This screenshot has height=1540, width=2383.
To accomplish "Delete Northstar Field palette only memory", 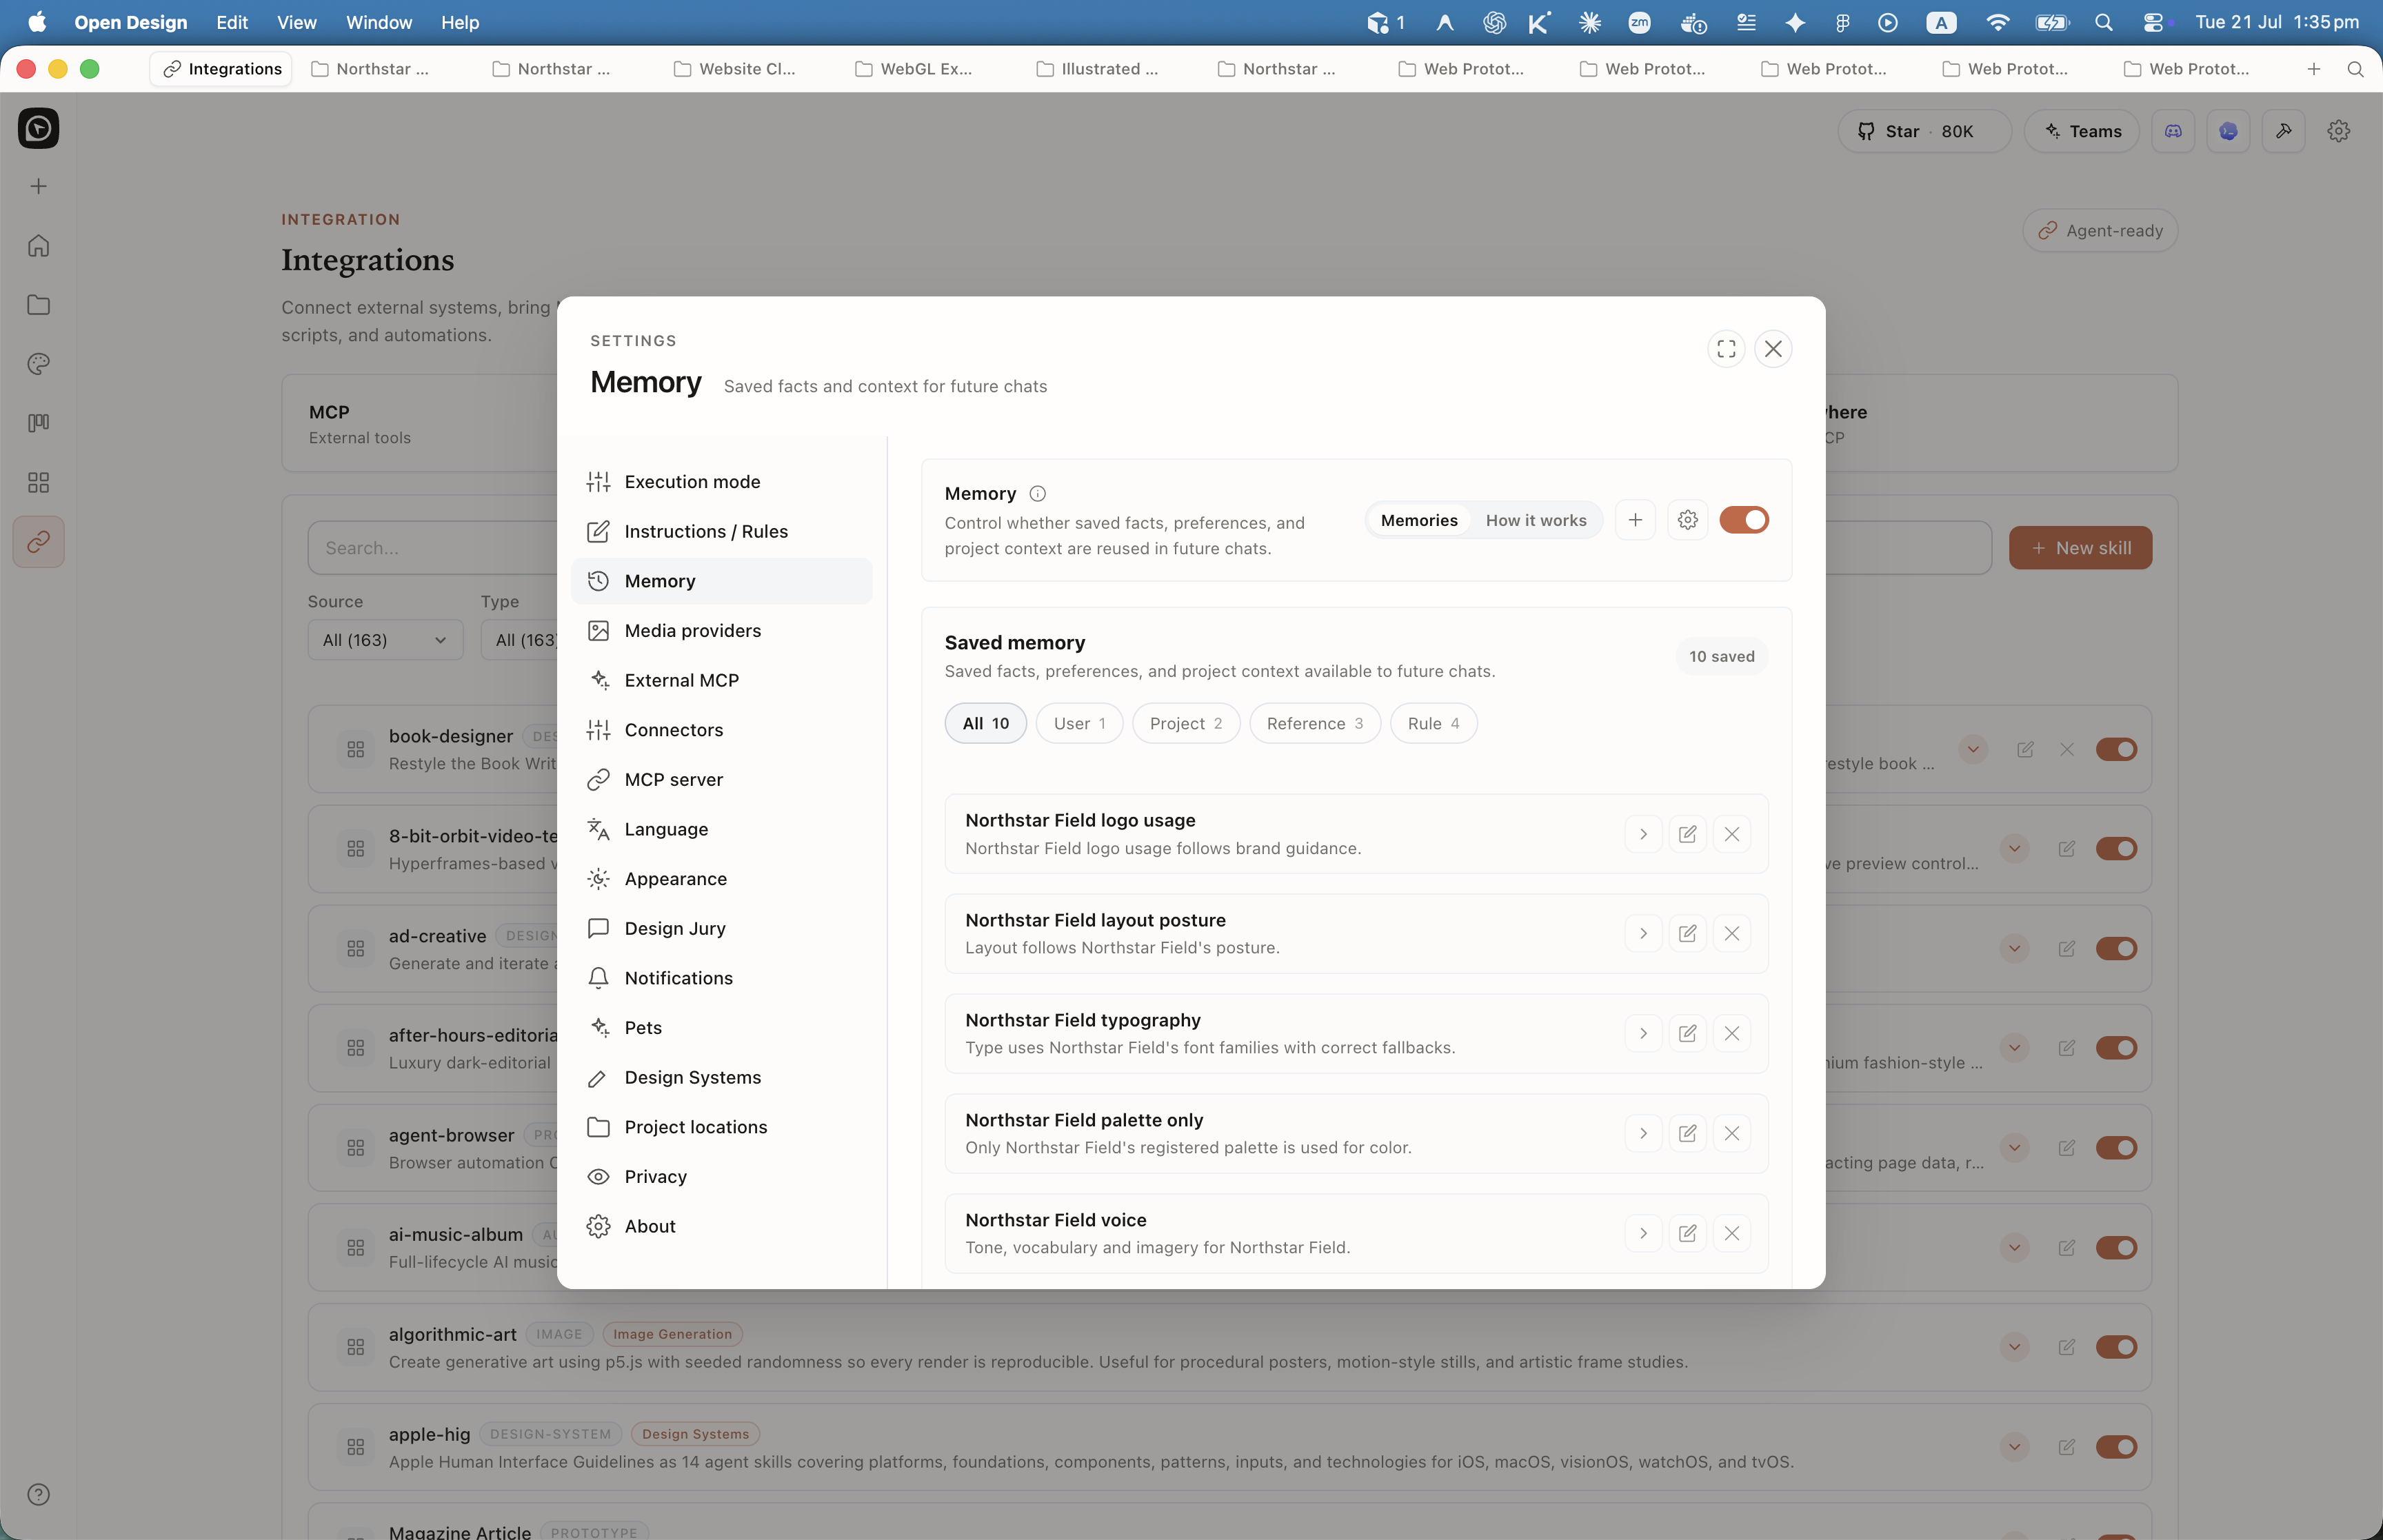I will pos(1731,1133).
